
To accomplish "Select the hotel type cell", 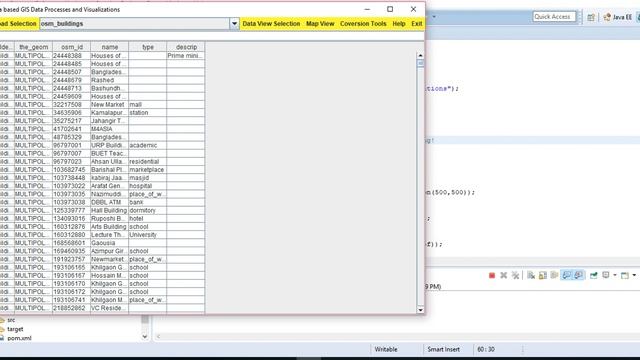I will [x=147, y=219].
